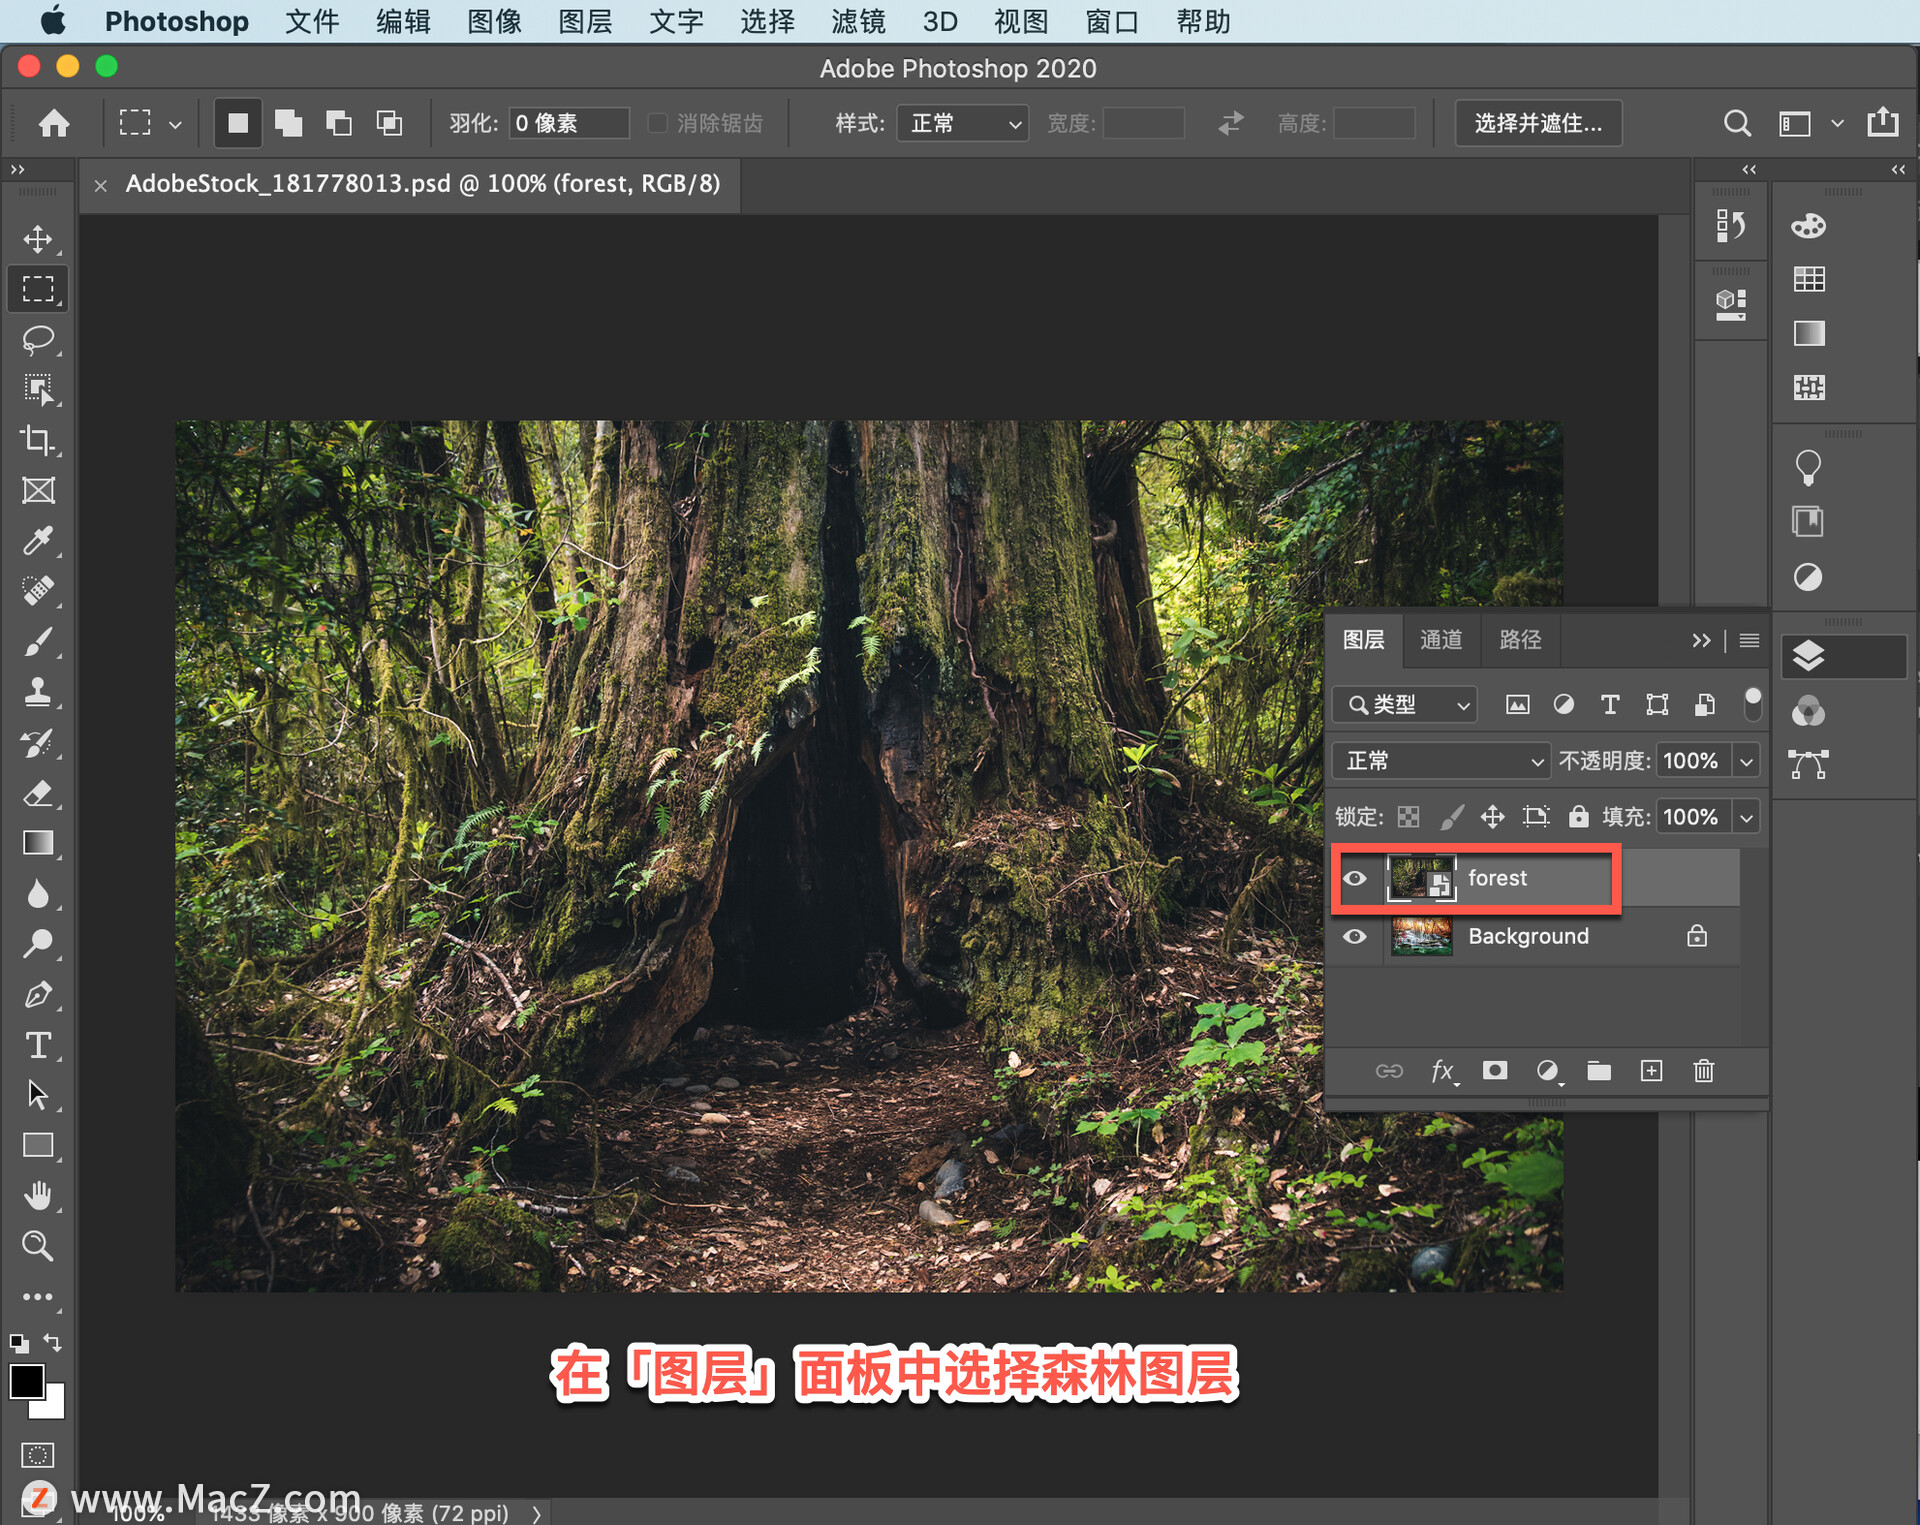
Task: Switch to the 通道 (Channels) tab
Action: click(1440, 640)
